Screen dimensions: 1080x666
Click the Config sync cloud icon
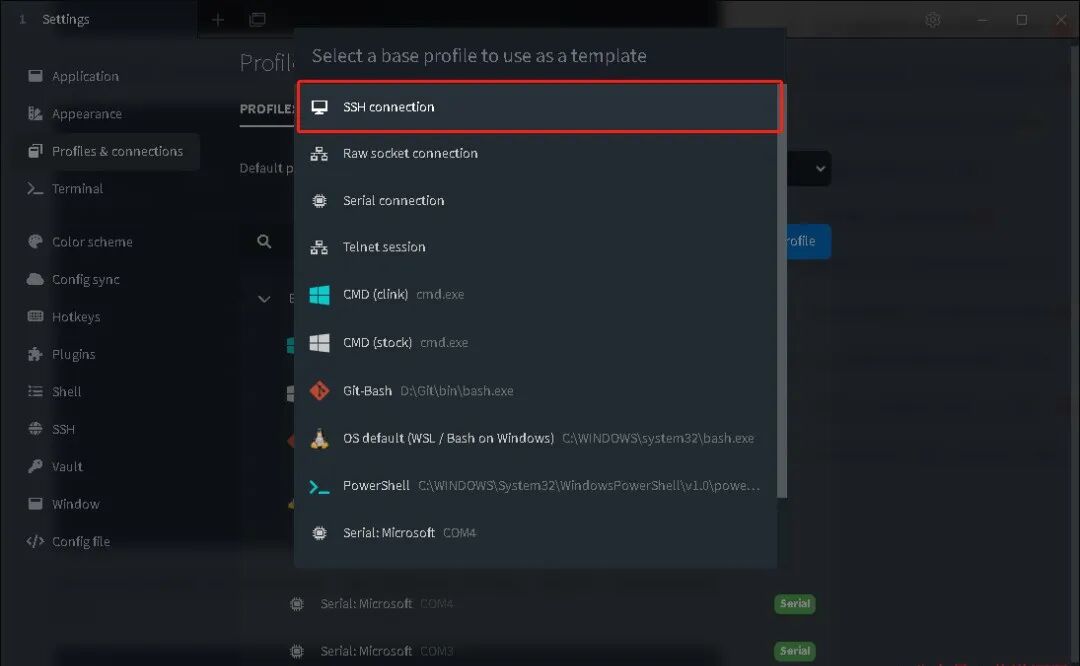pos(35,279)
